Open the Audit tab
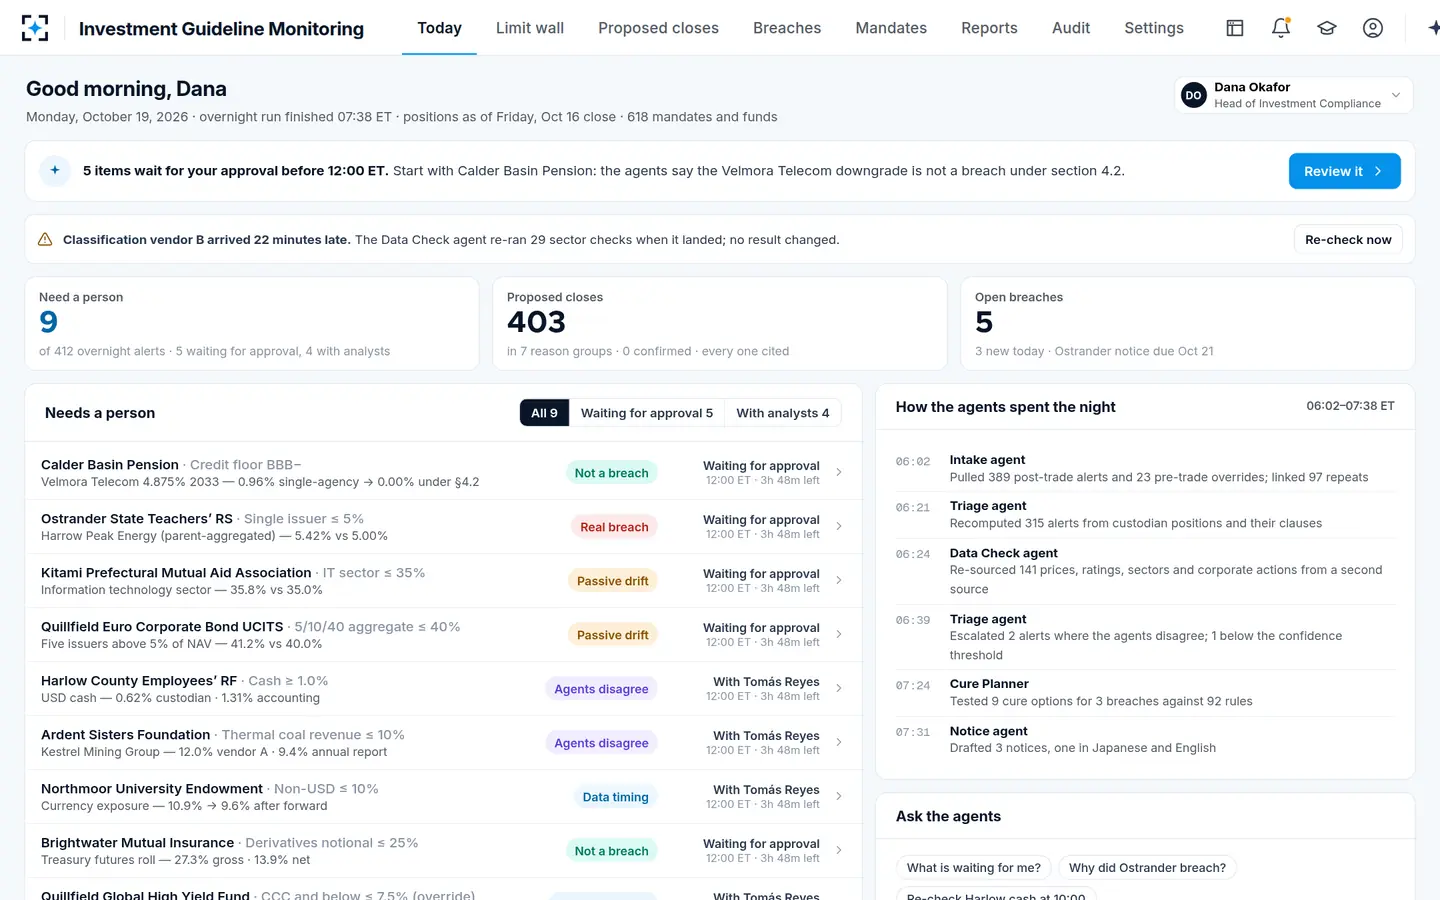The width and height of the screenshot is (1440, 900). pos(1071,28)
